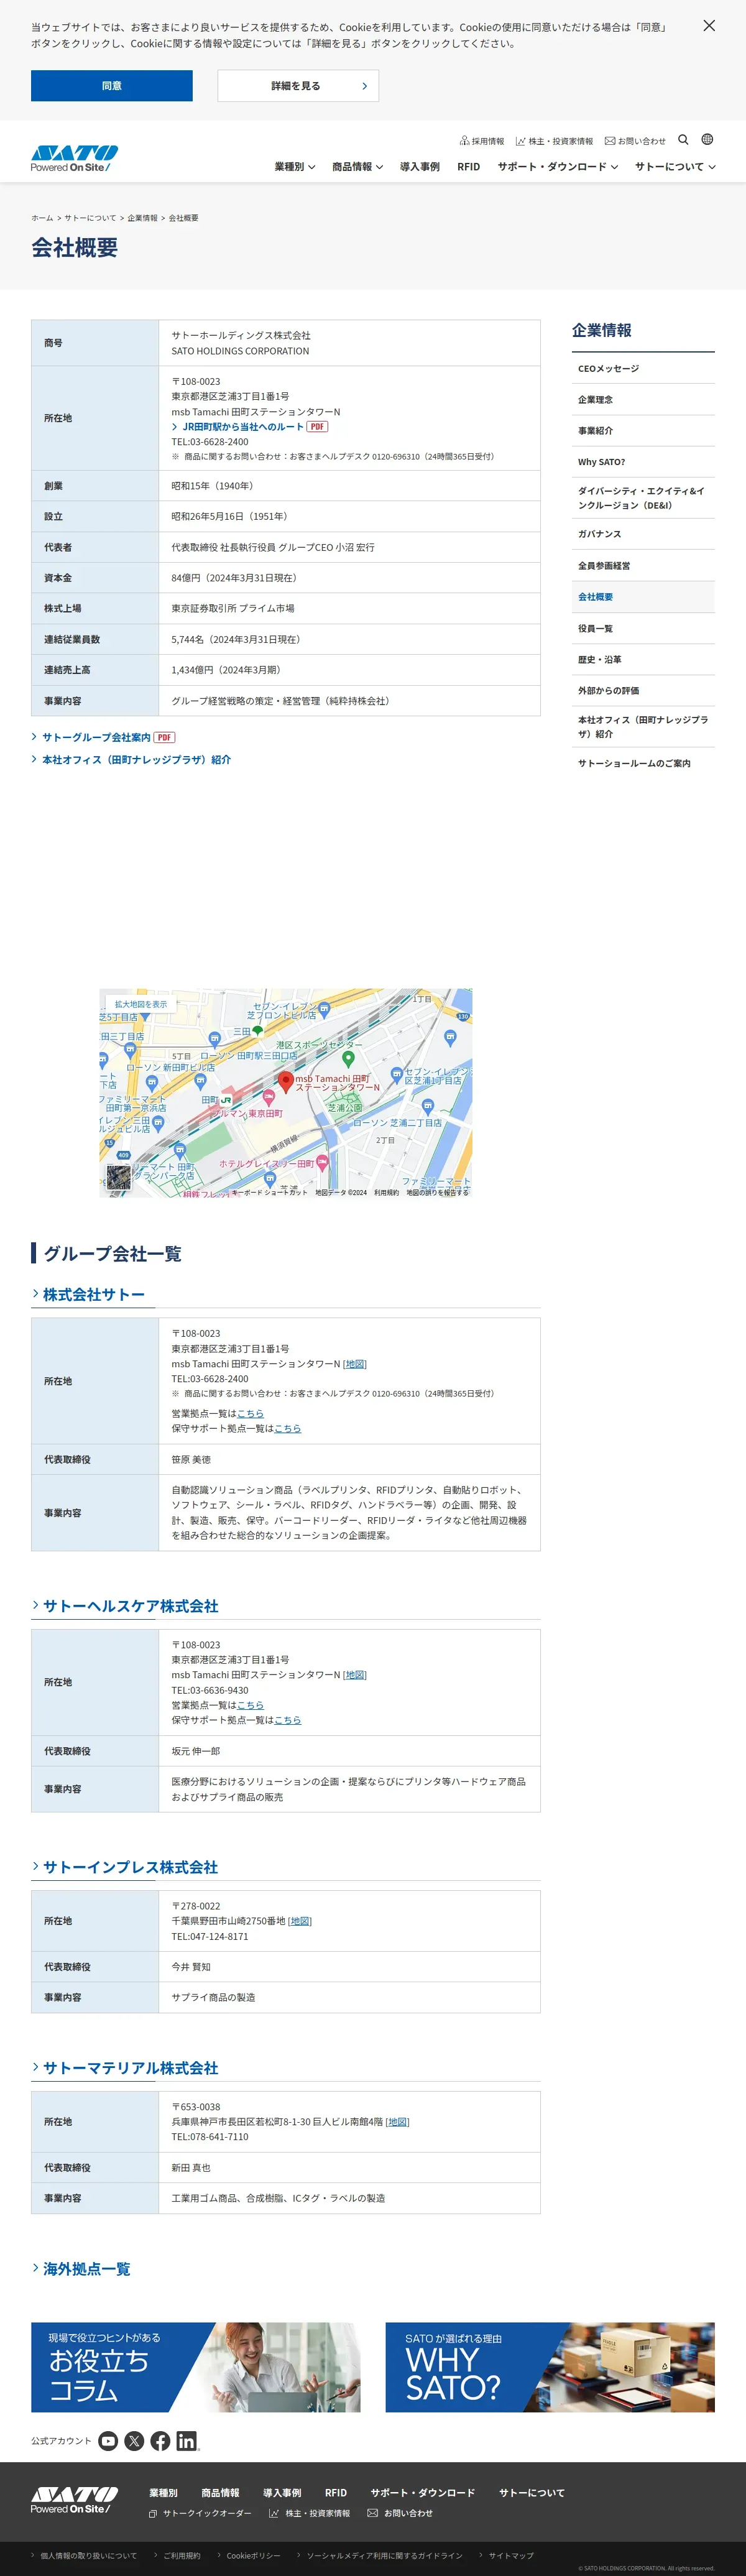Go to ホーム breadcrumb
Screen dimensions: 746x2576
click(42, 218)
